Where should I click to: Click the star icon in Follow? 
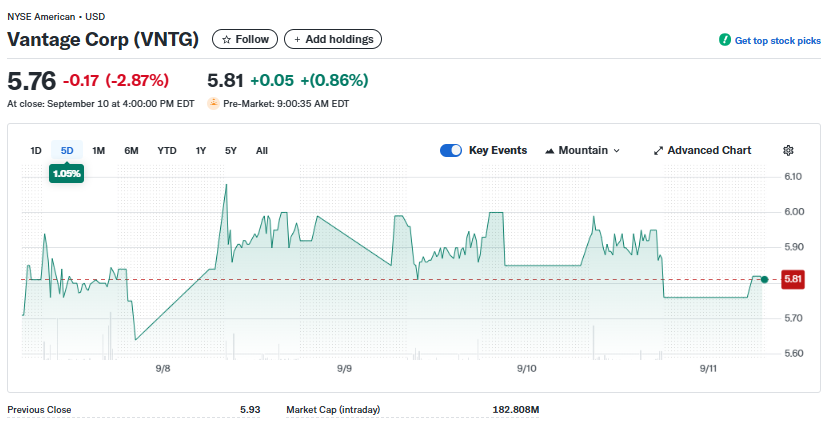[227, 40]
